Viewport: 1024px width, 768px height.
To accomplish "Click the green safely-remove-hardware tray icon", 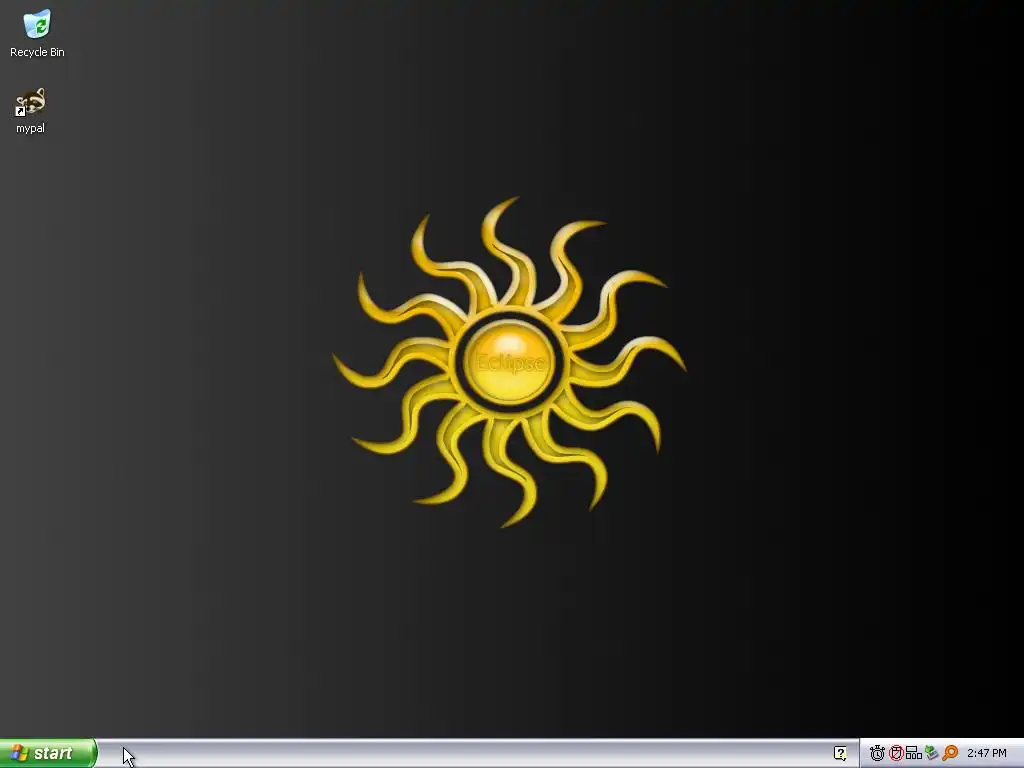I will pyautogui.click(x=931, y=753).
